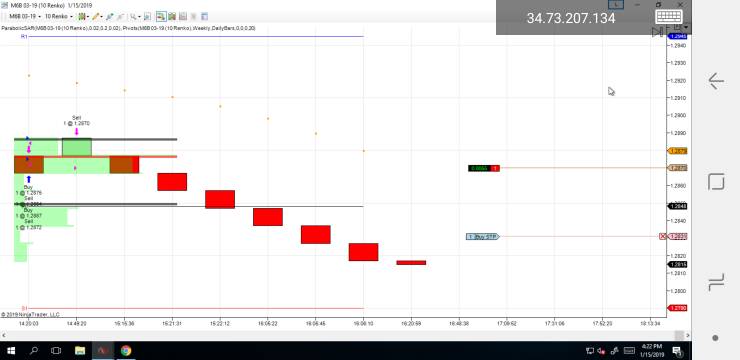Viewport: 740px width, 360px height.
Task: Select the zoom magnifier tool
Action: 134,17
